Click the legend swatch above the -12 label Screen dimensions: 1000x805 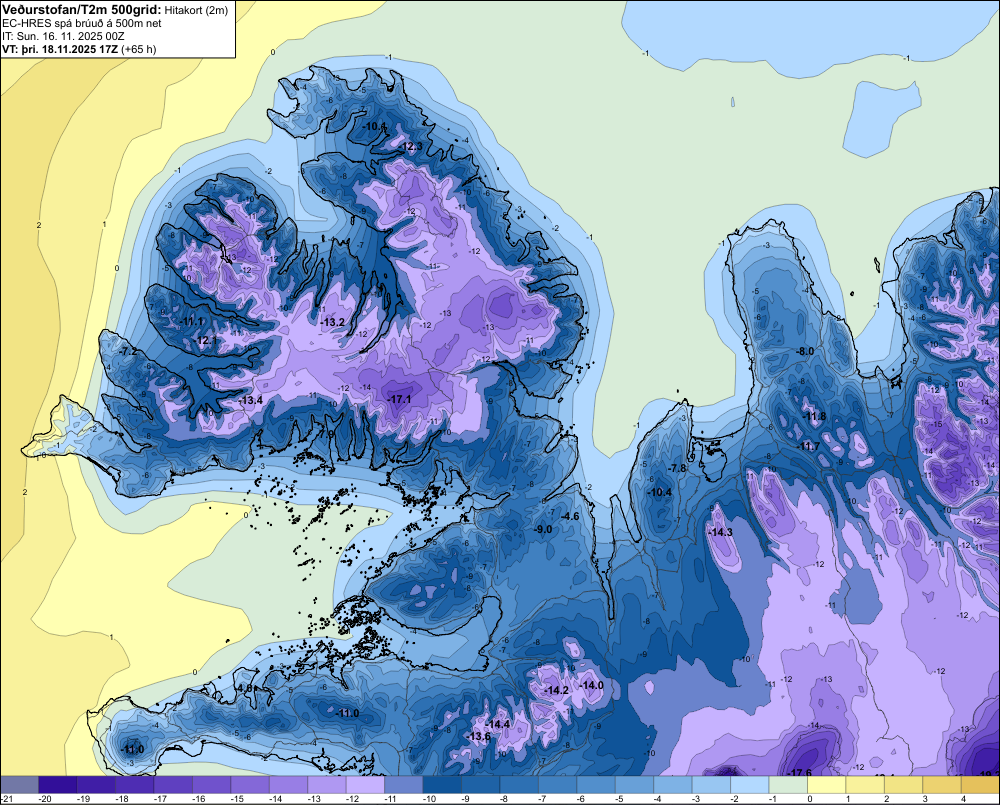[x=365, y=785]
